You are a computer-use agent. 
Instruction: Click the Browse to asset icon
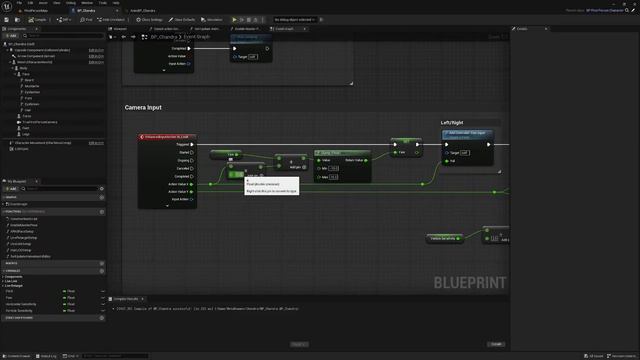tap(17, 20)
